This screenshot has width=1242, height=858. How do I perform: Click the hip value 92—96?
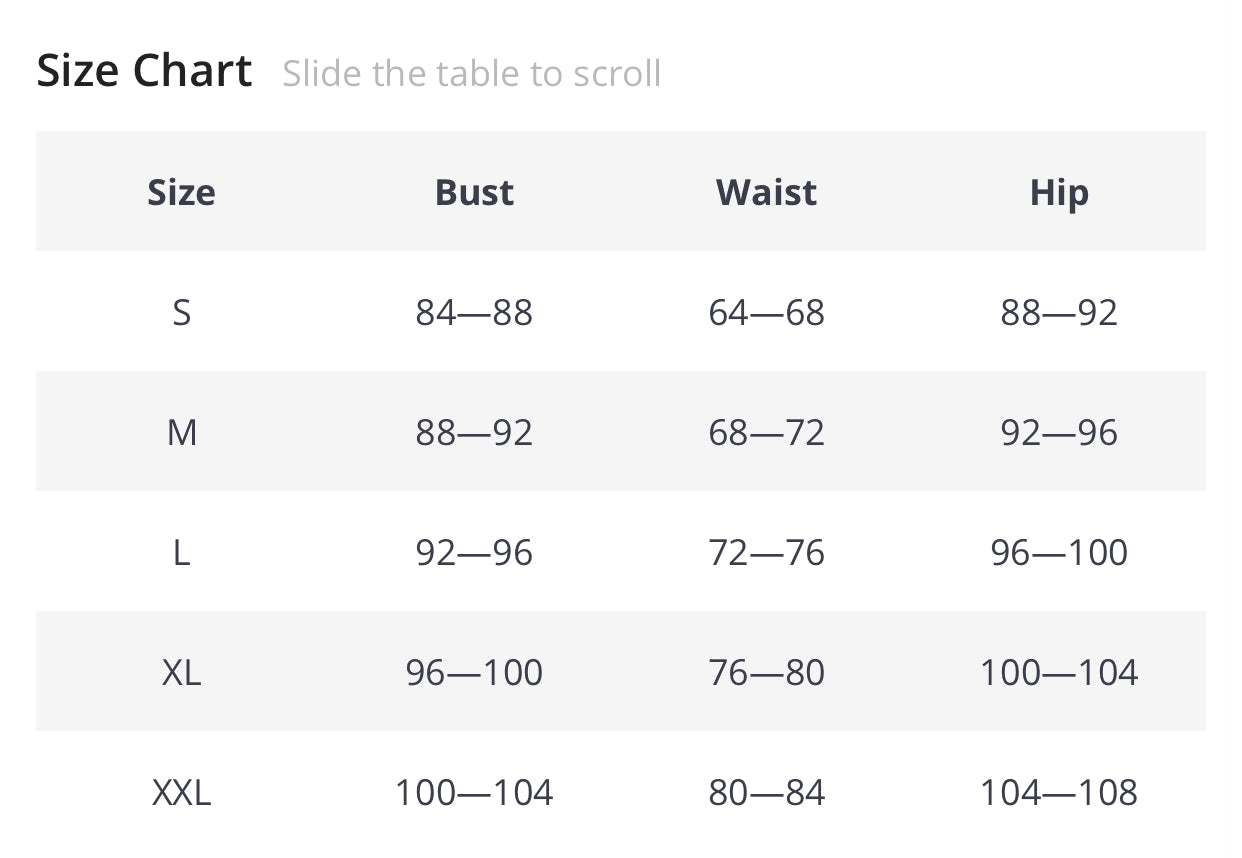(x=1059, y=433)
